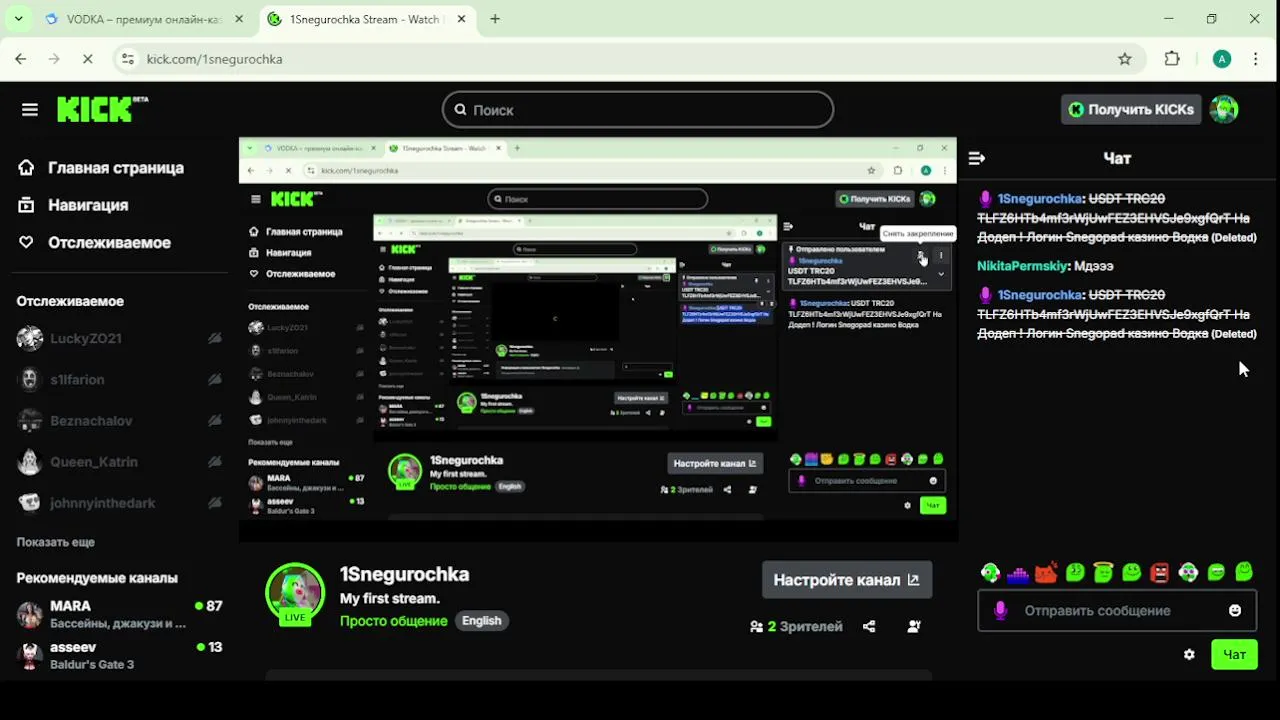This screenshot has height=720, width=1280.
Task: Open recommended channel asseev
Action: [119, 655]
